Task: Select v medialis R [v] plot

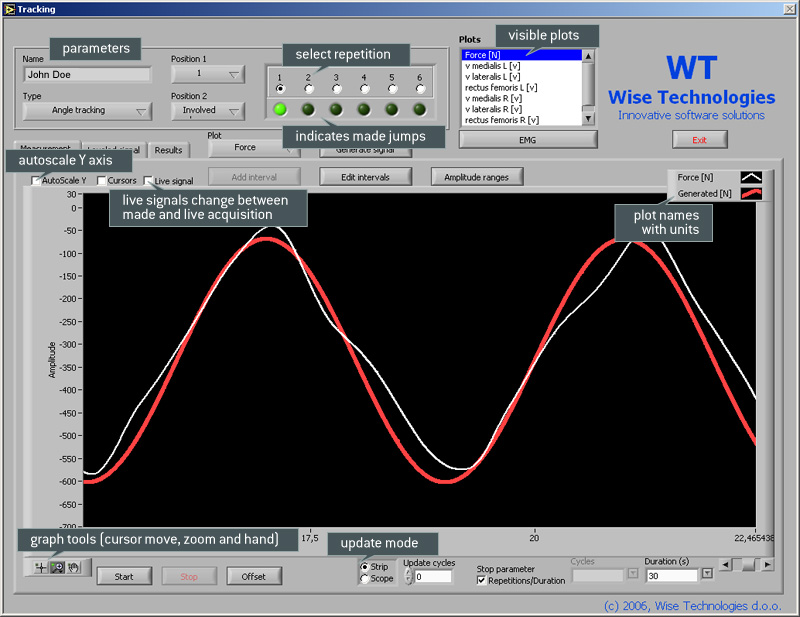Action: [521, 98]
